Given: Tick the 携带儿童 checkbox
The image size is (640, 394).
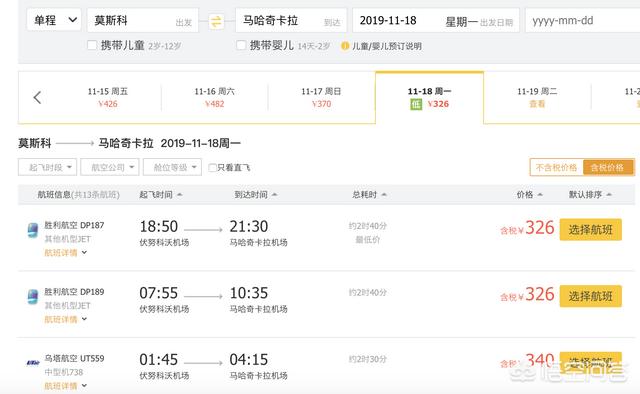Looking at the screenshot, I should pos(92,45).
